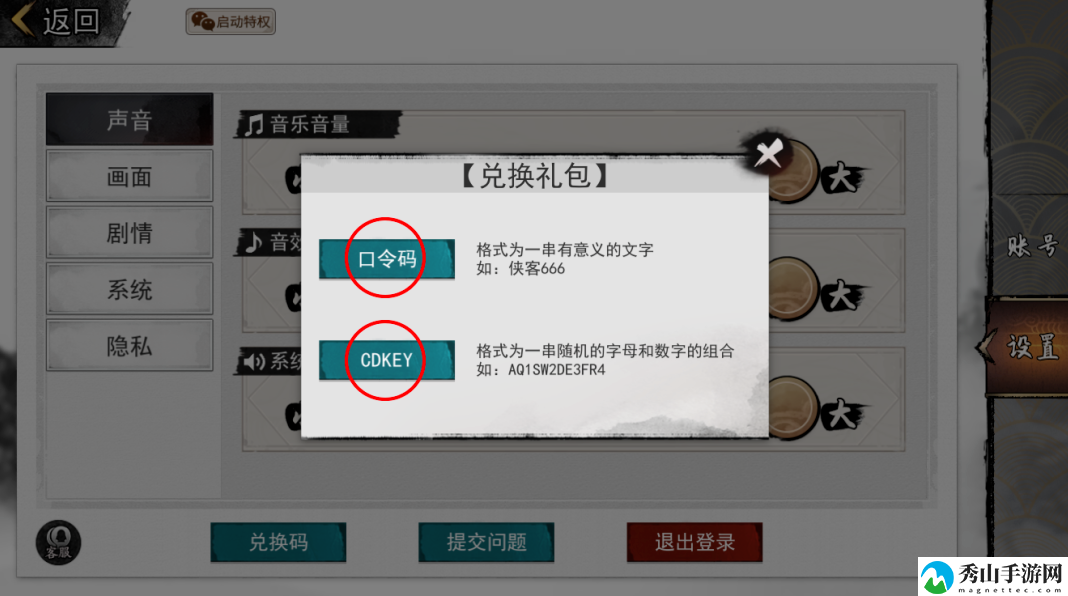1068x596 pixels.
Task: Close the 兑换礼包 dialog with X
Action: pos(768,153)
